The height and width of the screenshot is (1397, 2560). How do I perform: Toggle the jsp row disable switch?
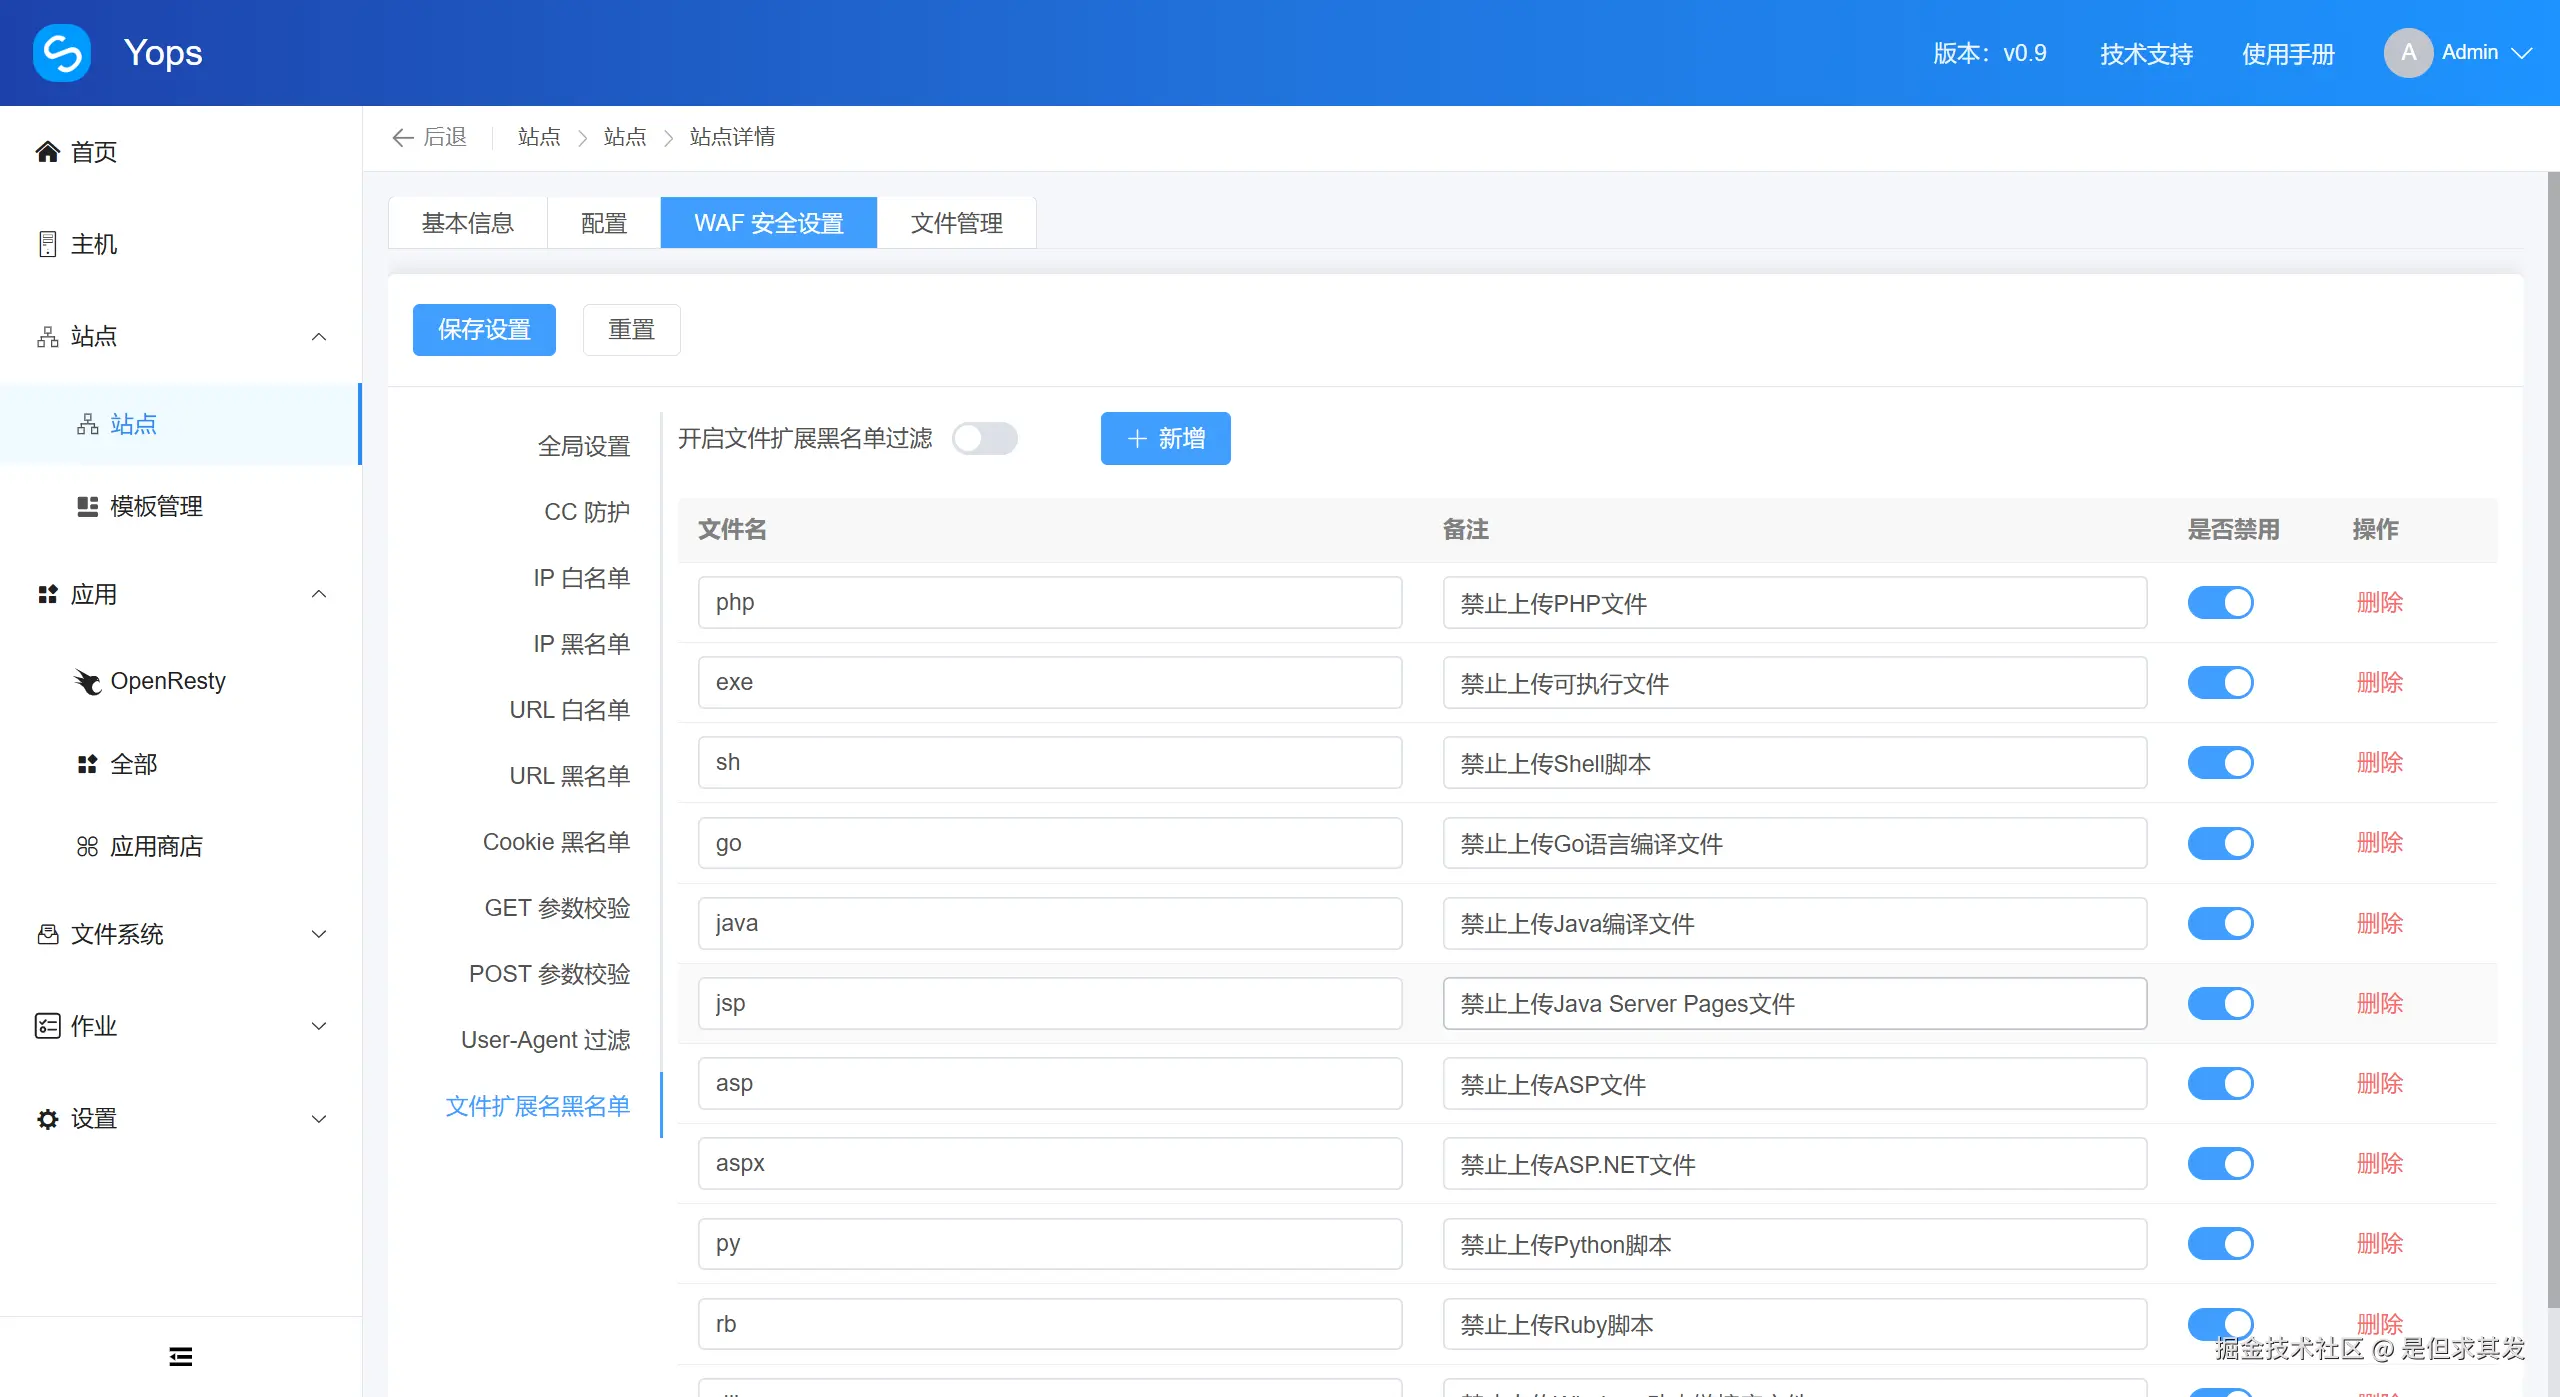pyautogui.click(x=2220, y=1003)
